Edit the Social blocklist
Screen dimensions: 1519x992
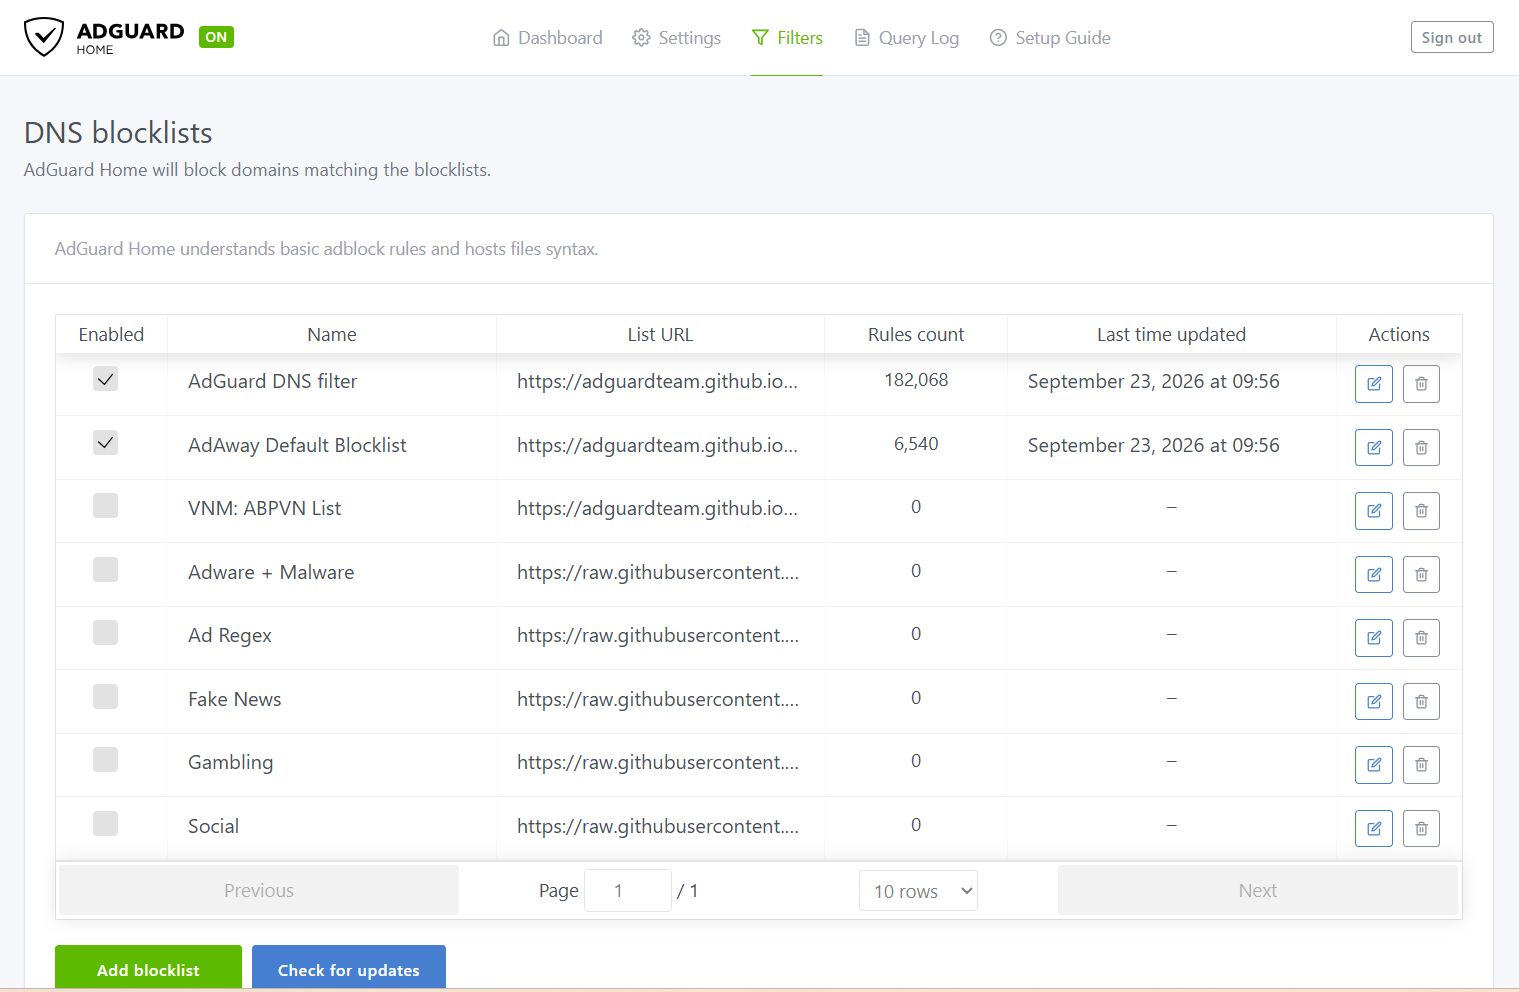[x=1374, y=828]
